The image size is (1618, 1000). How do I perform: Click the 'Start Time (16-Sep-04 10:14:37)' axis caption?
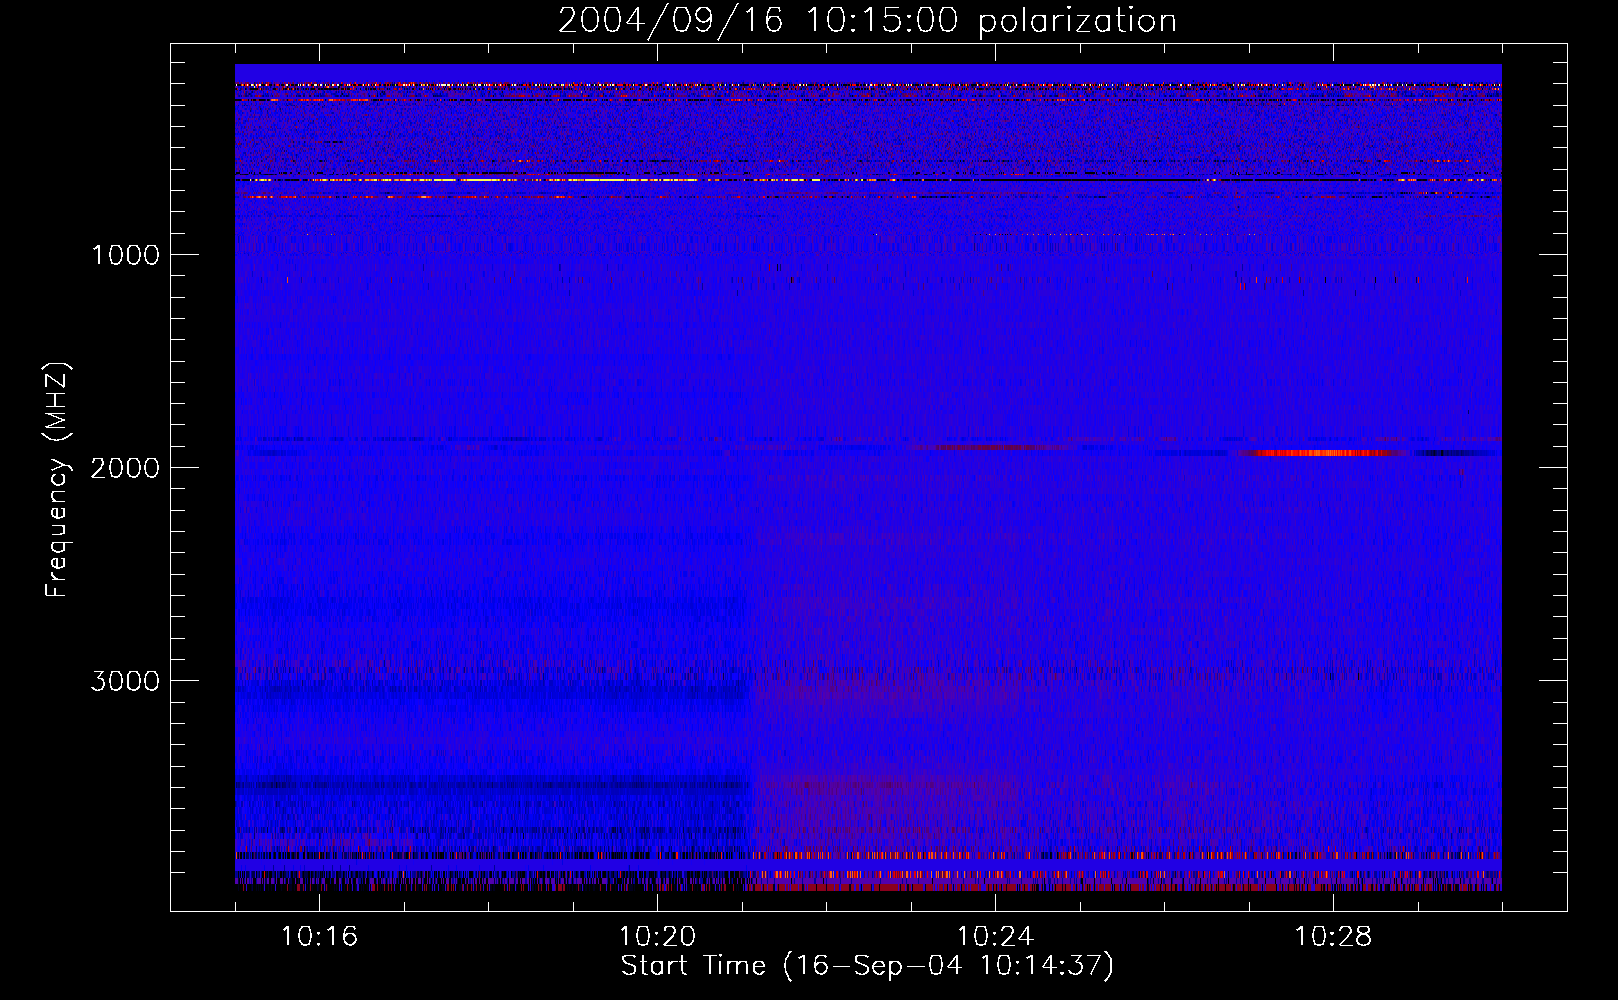click(x=867, y=966)
